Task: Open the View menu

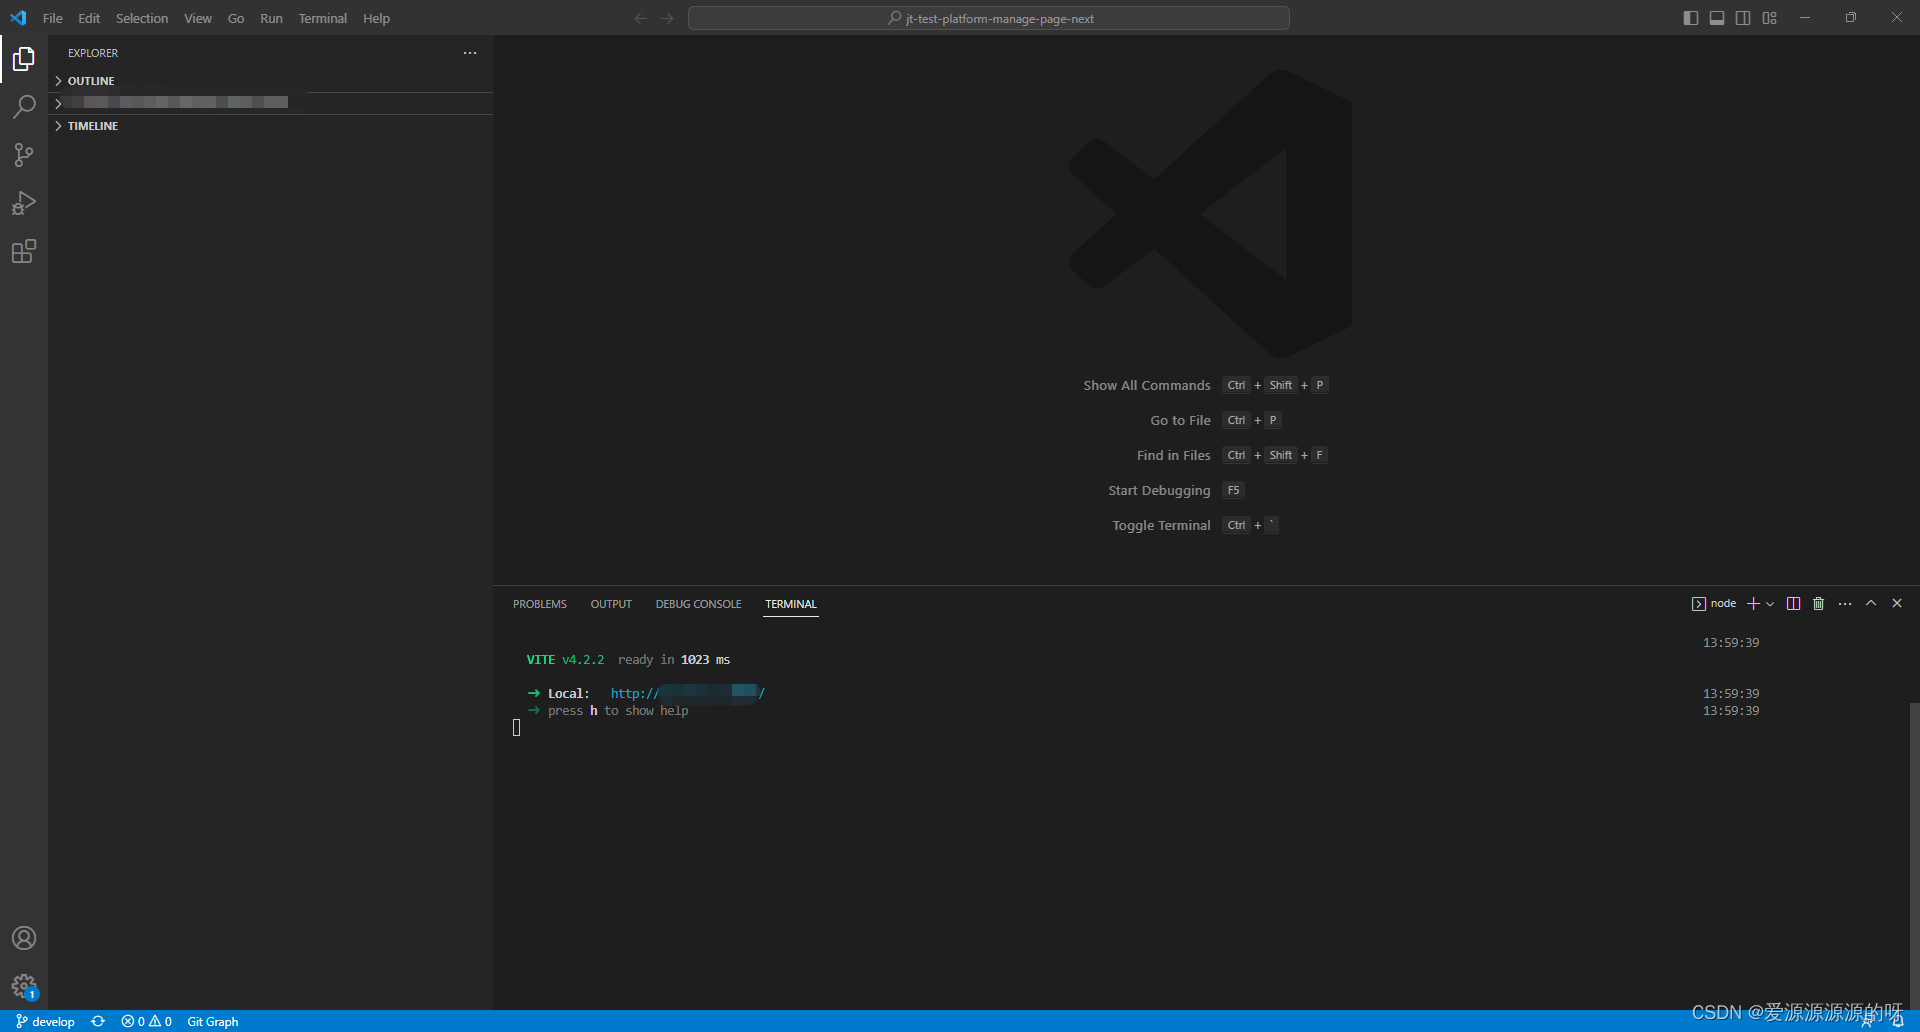Action: click(x=198, y=18)
